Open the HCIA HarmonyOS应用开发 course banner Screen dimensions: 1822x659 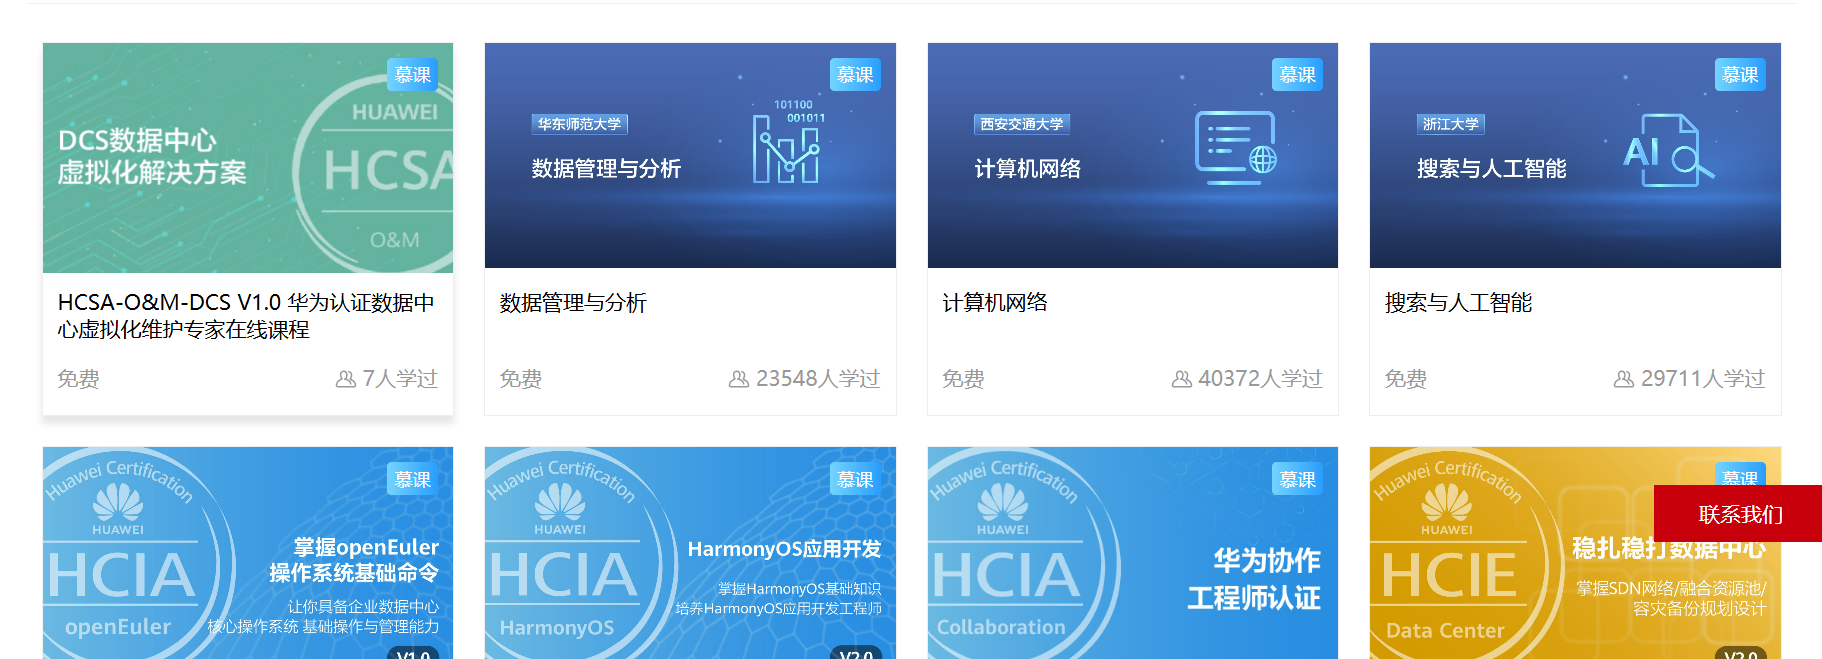tap(690, 553)
